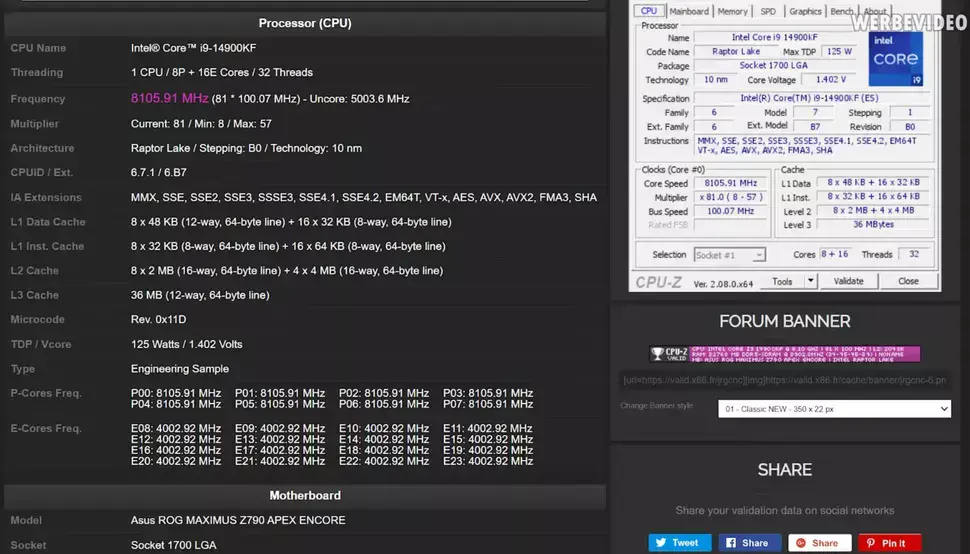
Task: Click the L1 Inst. Cache value
Action: [288, 246]
